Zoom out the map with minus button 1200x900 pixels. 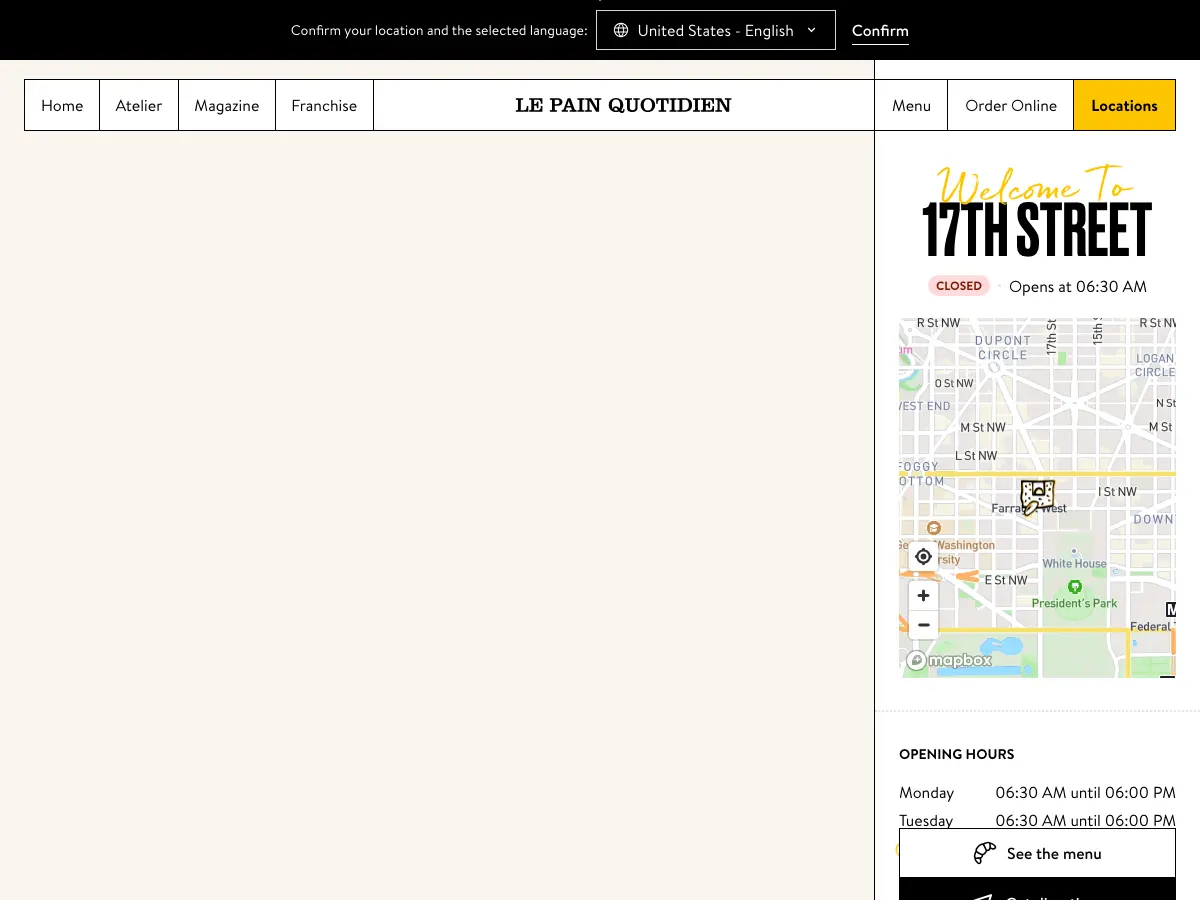(923, 625)
